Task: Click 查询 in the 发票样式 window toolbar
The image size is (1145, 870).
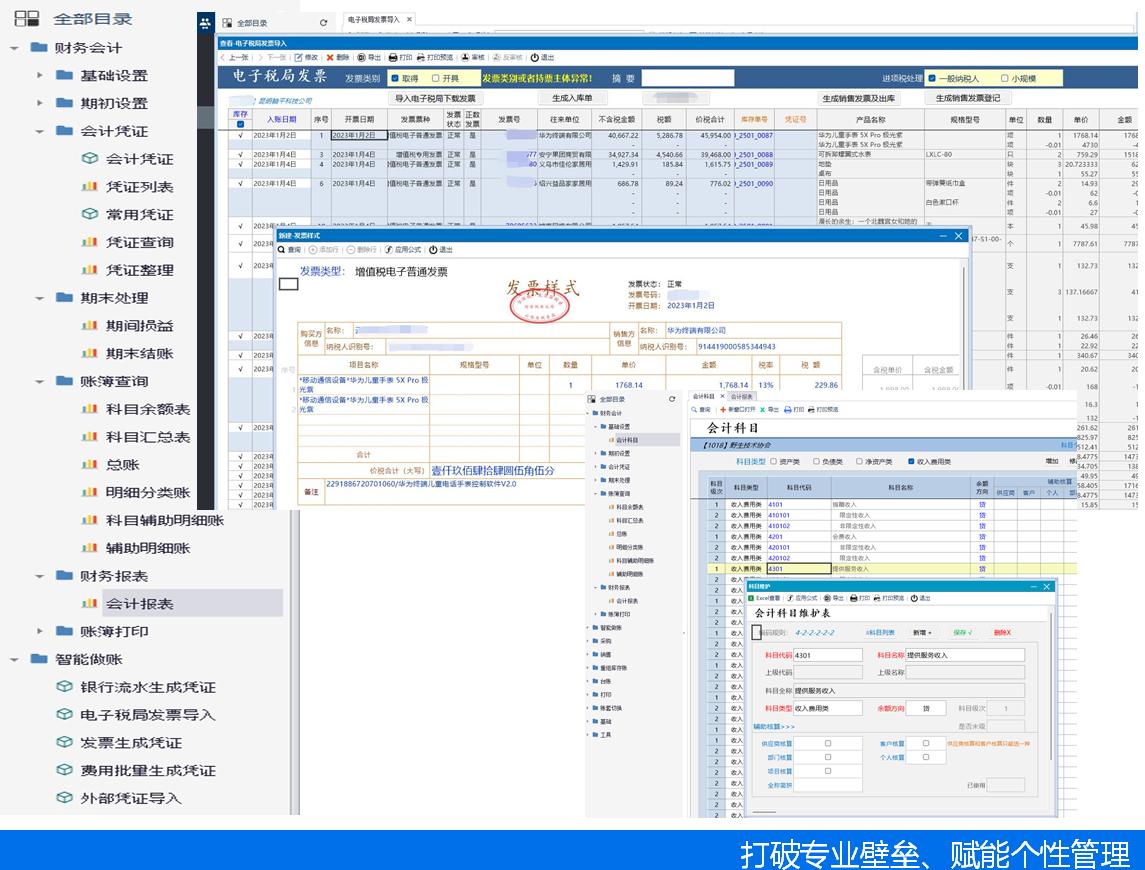Action: coord(289,250)
